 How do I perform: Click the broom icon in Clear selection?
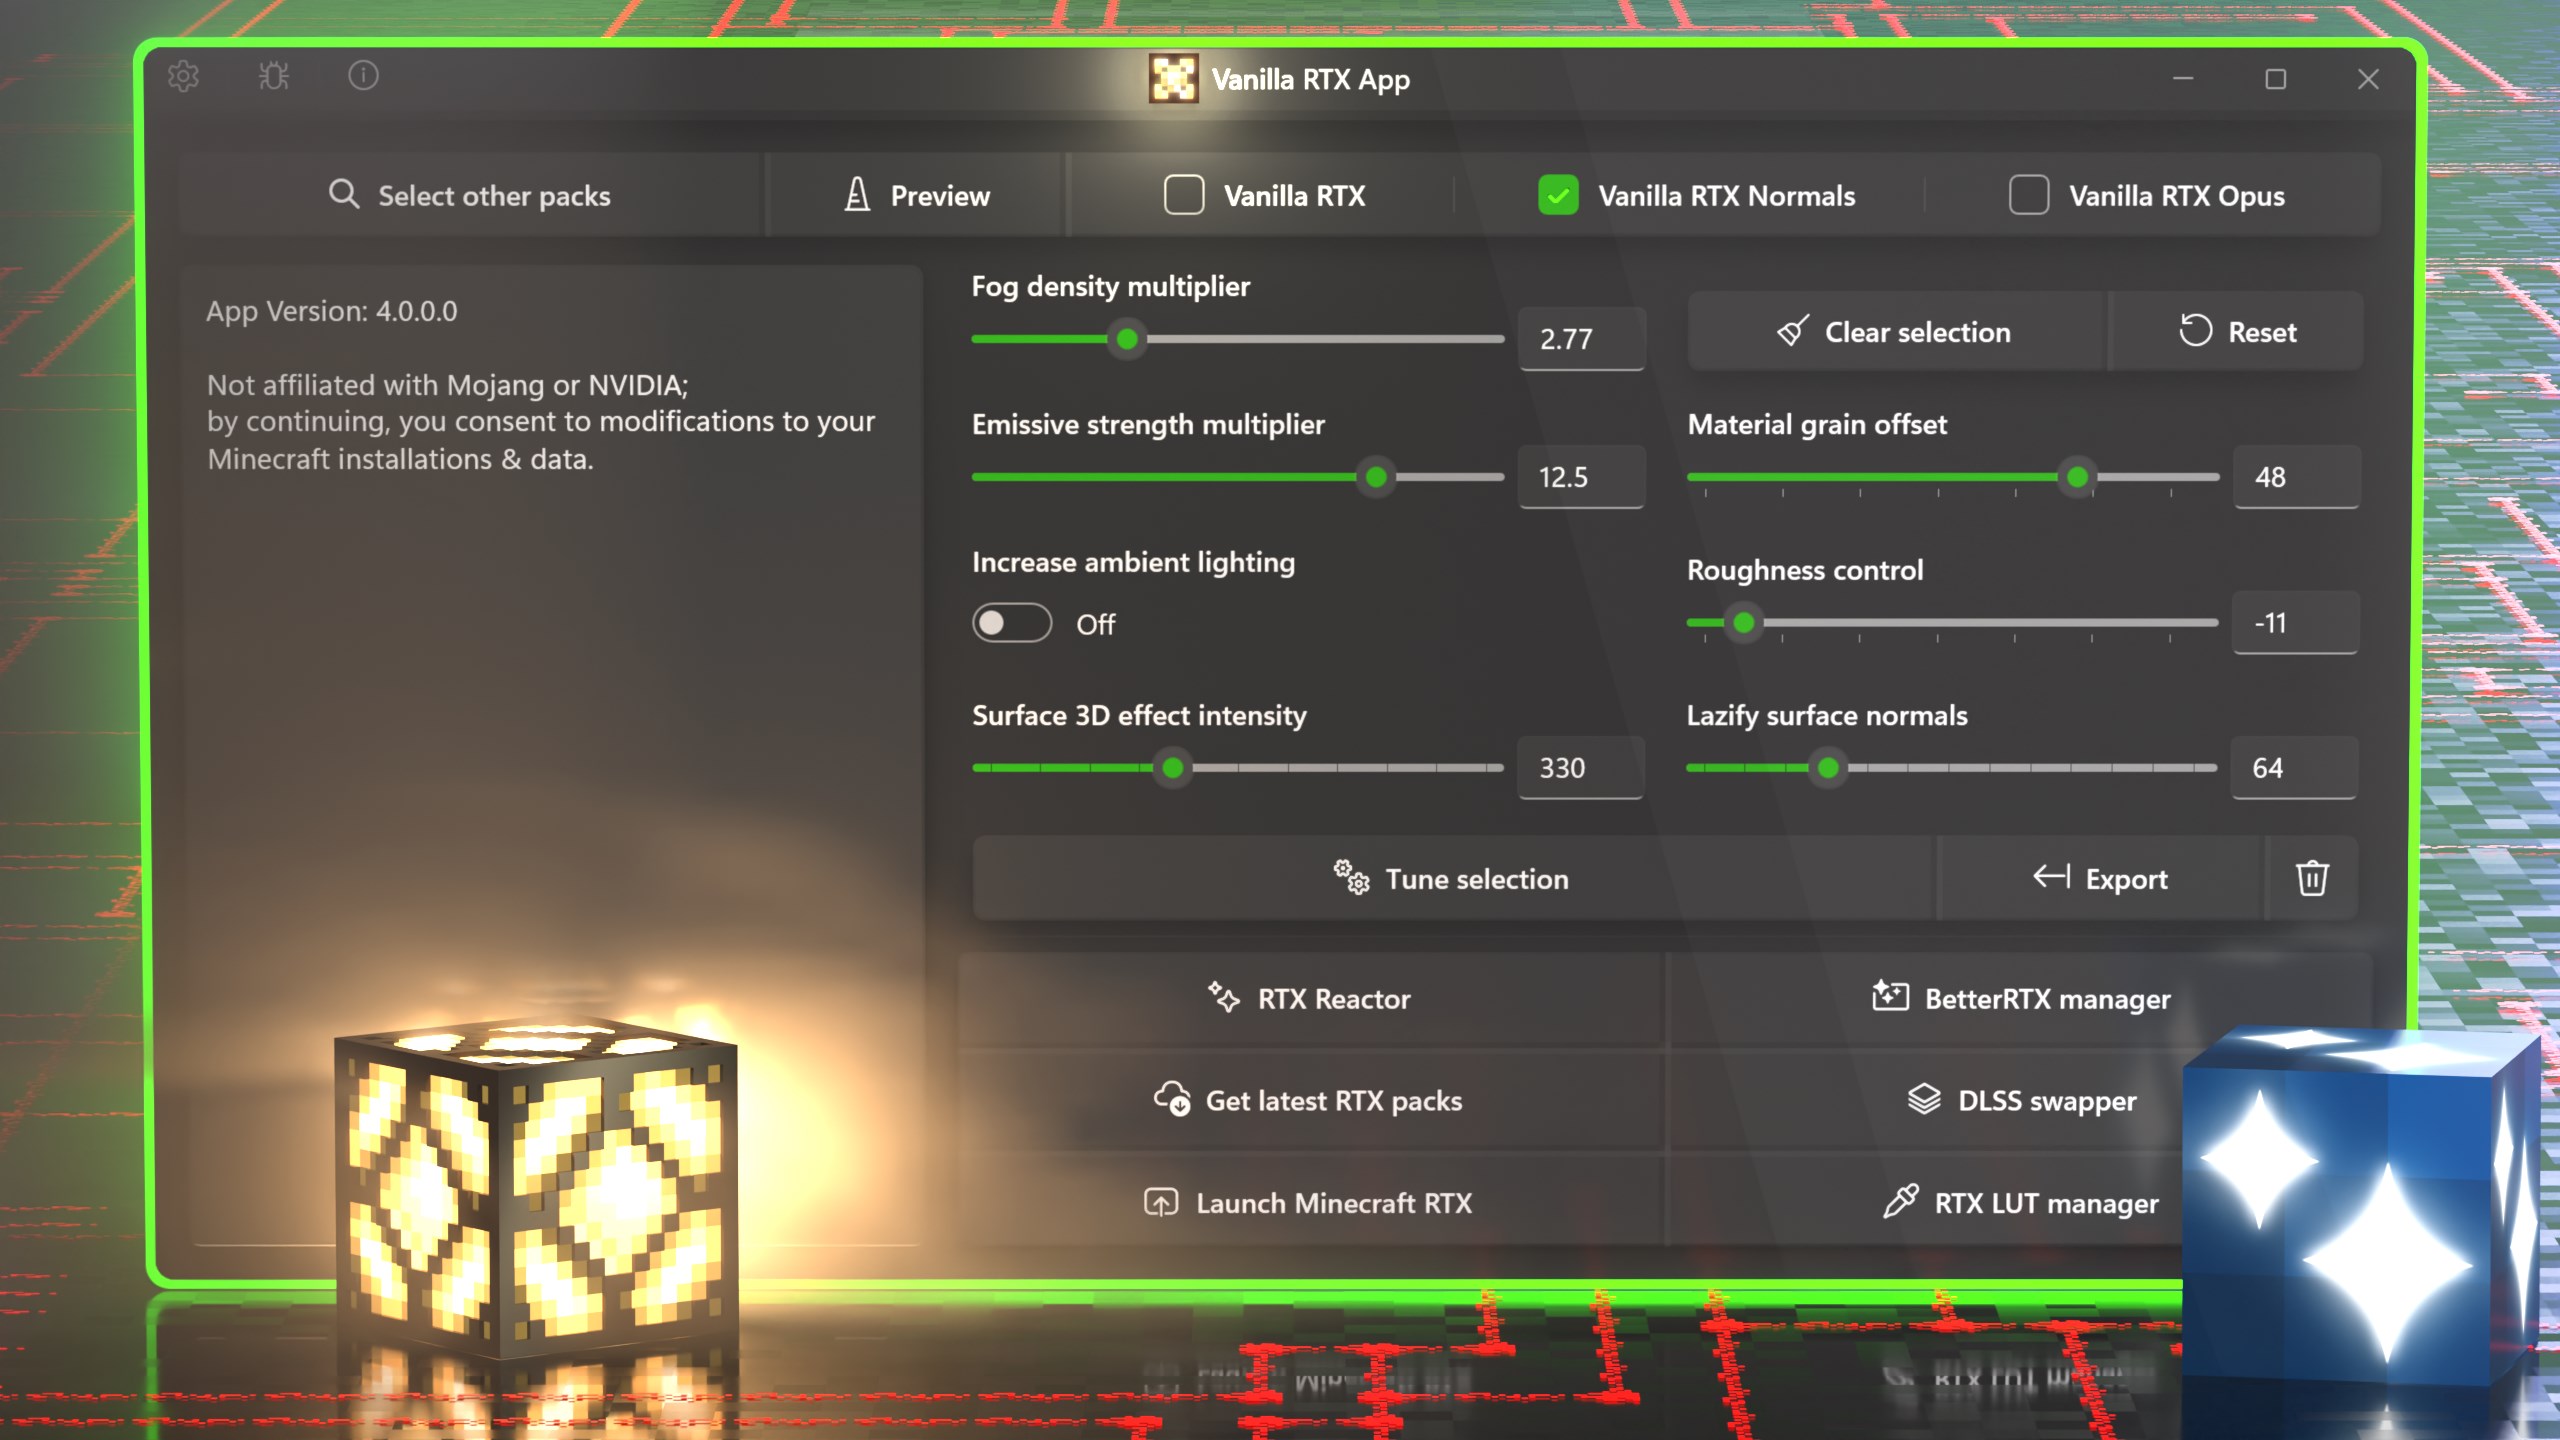pos(1793,330)
